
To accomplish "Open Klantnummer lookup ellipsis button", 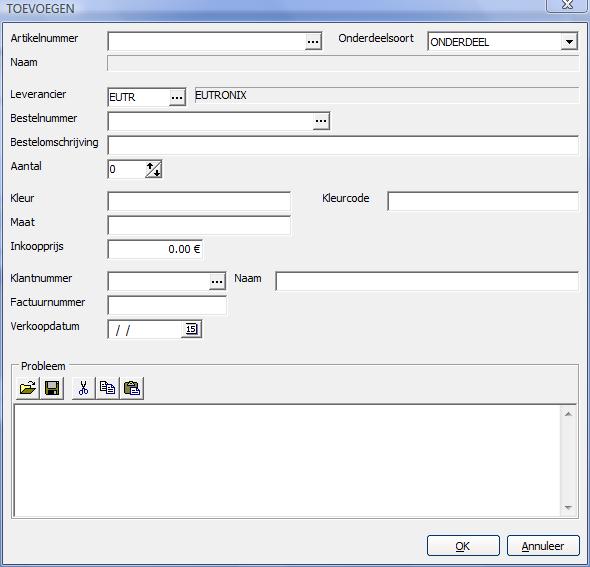I will (x=217, y=281).
